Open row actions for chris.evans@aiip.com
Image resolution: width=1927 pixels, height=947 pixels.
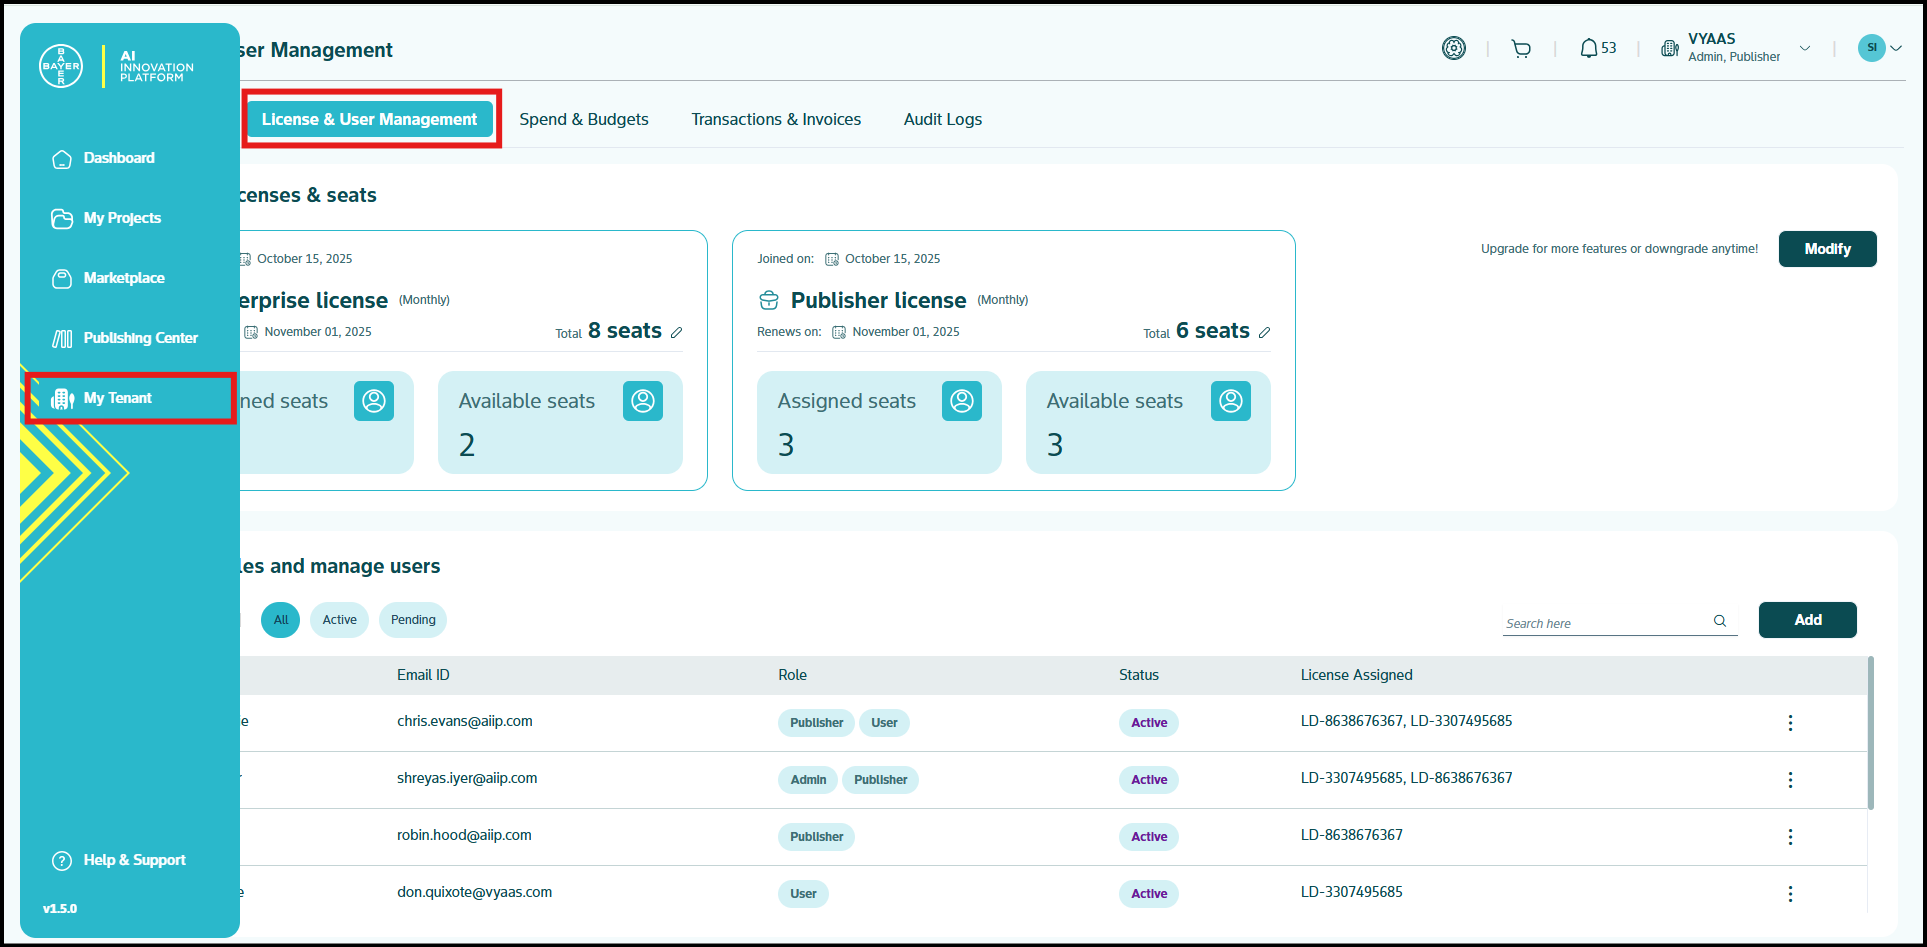point(1790,723)
